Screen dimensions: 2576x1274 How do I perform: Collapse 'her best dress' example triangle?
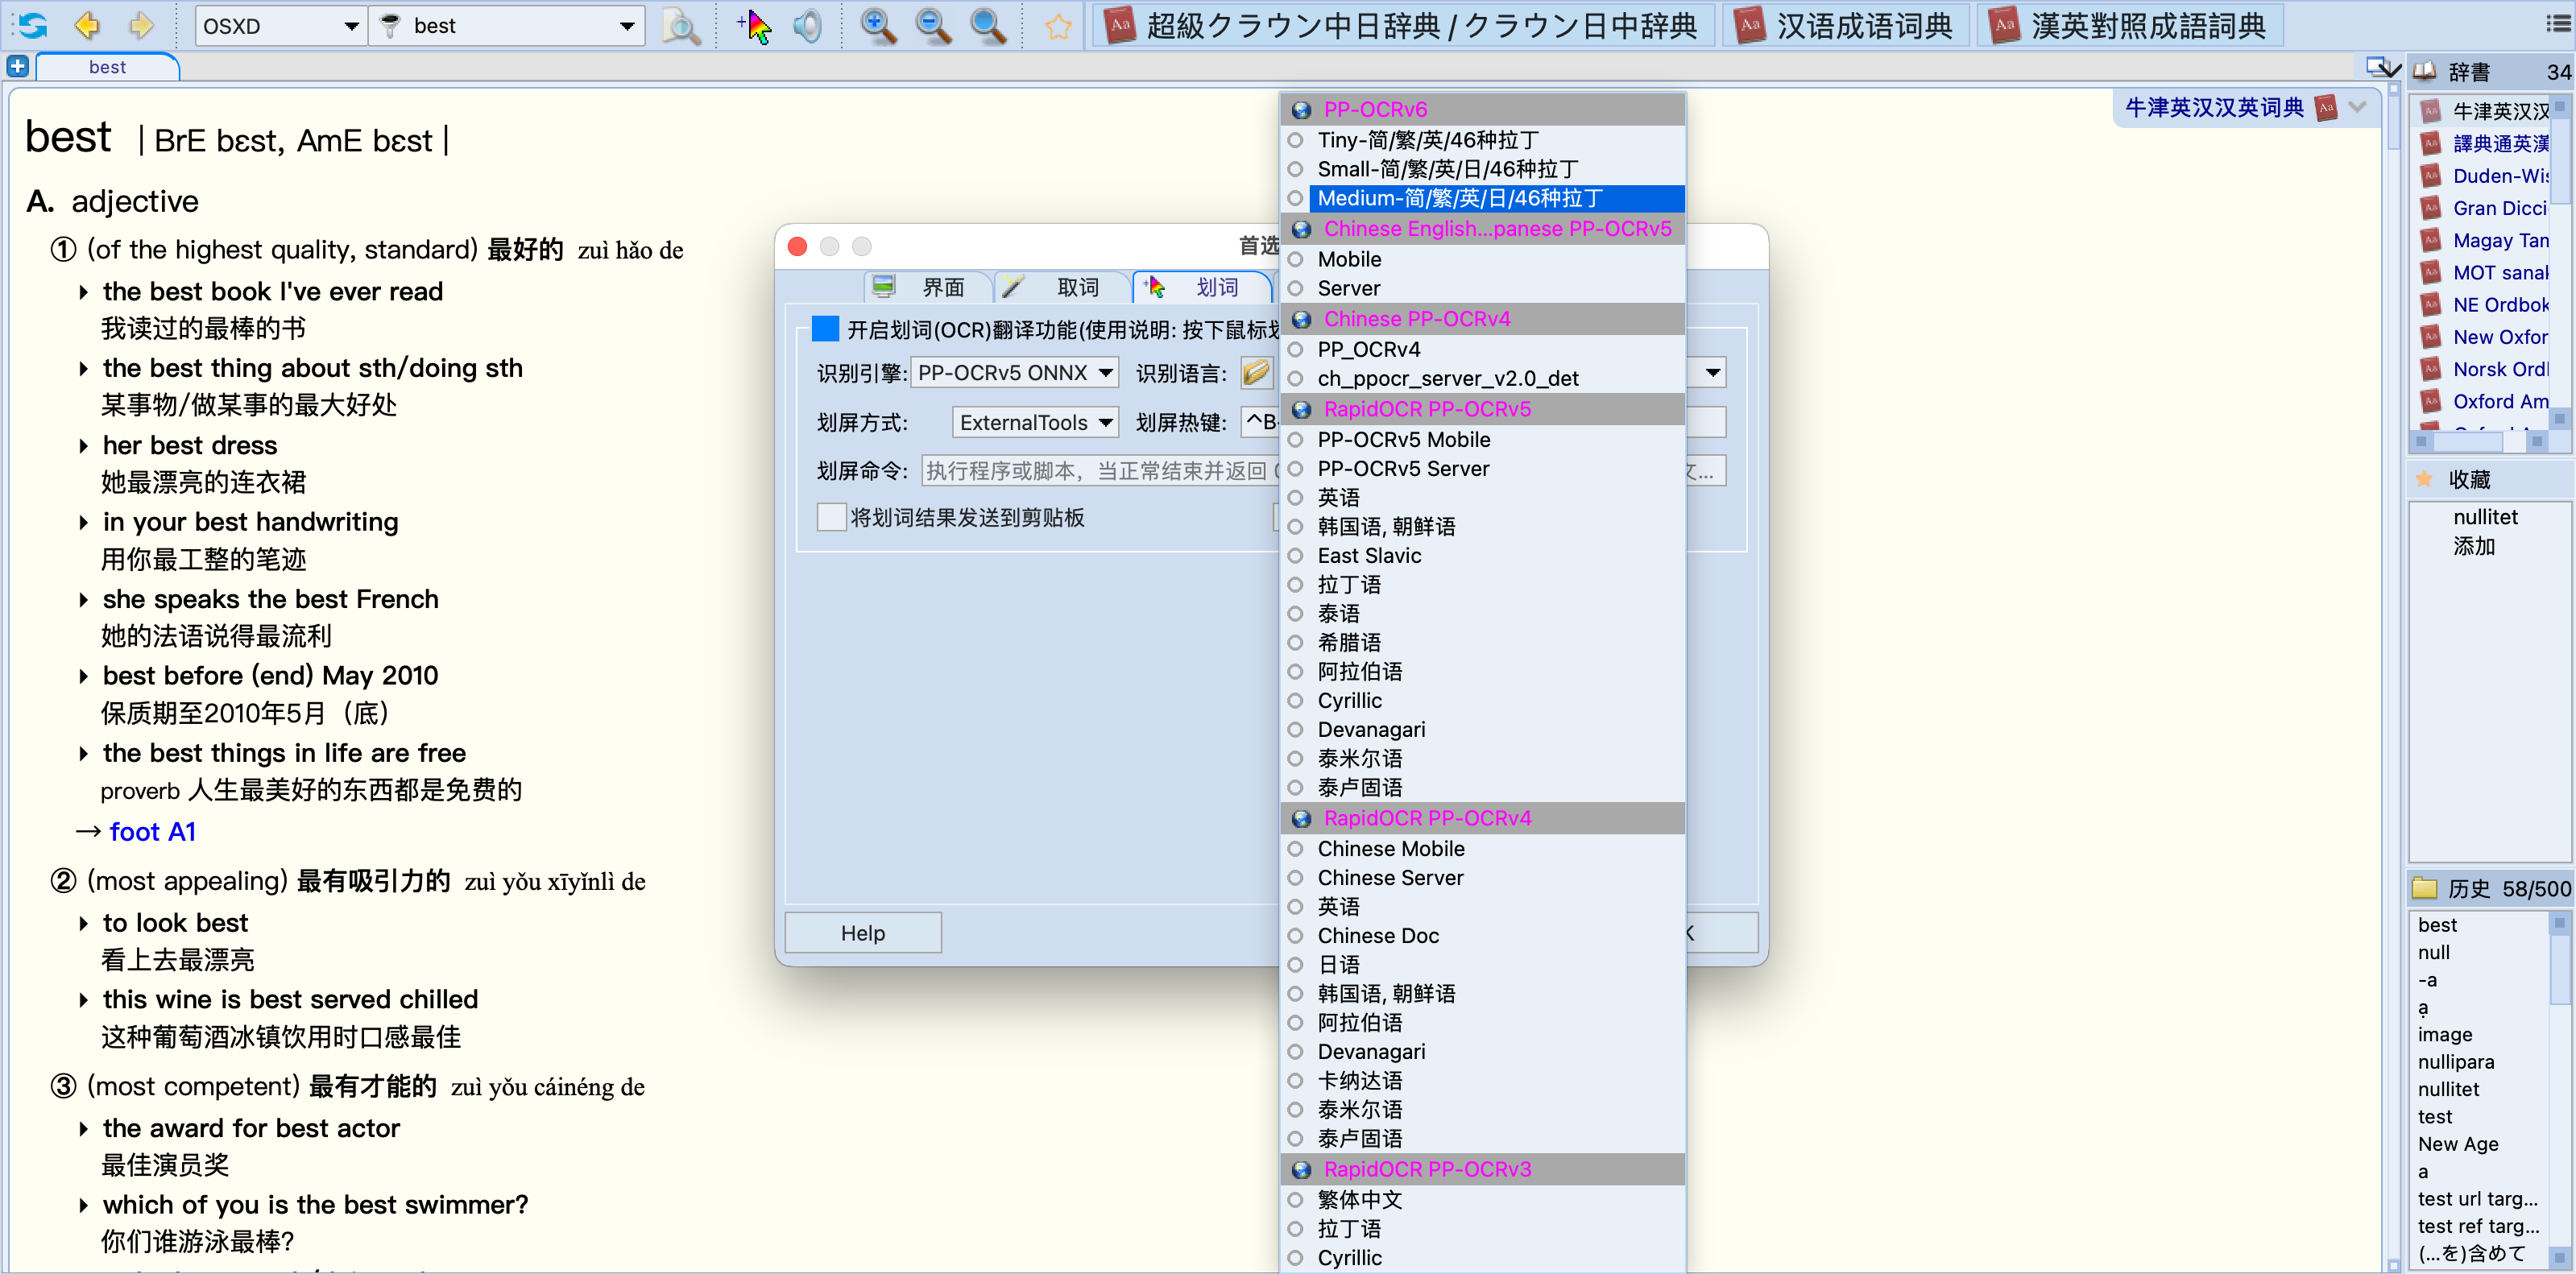(84, 446)
